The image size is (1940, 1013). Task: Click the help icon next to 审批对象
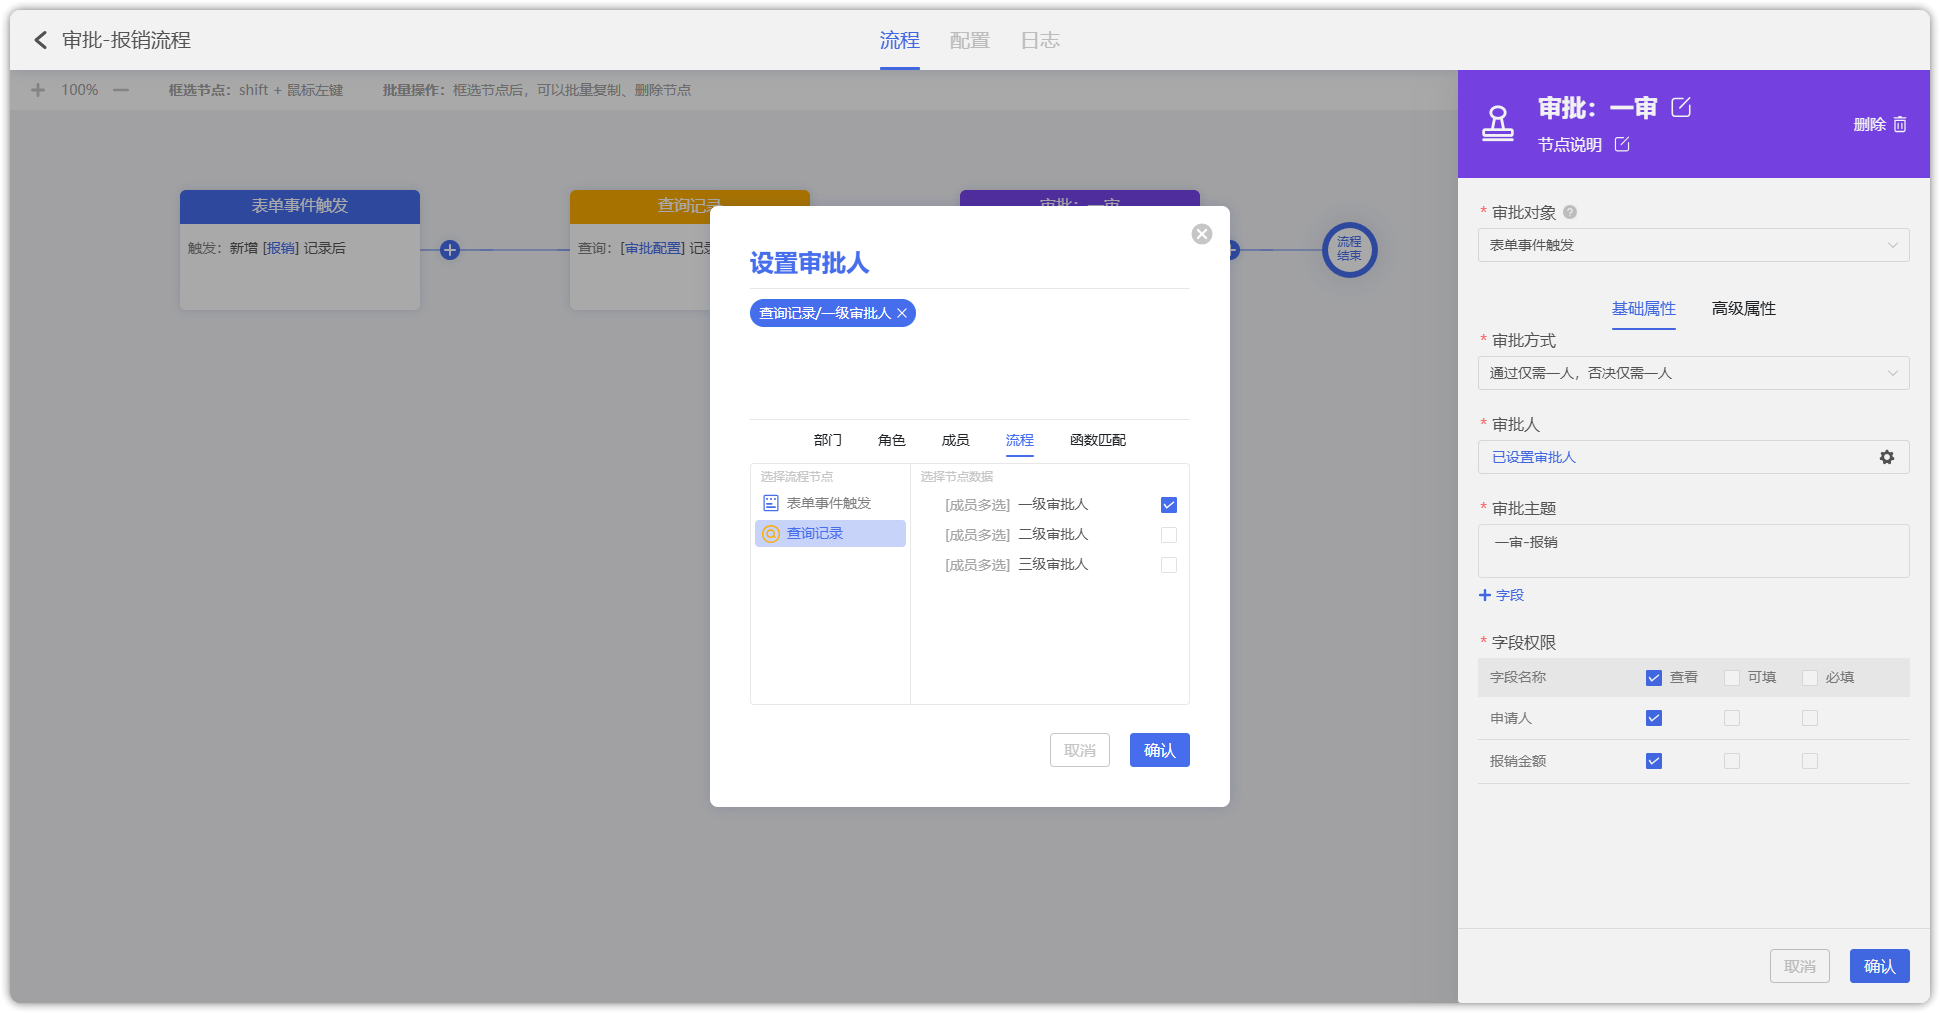click(1570, 212)
